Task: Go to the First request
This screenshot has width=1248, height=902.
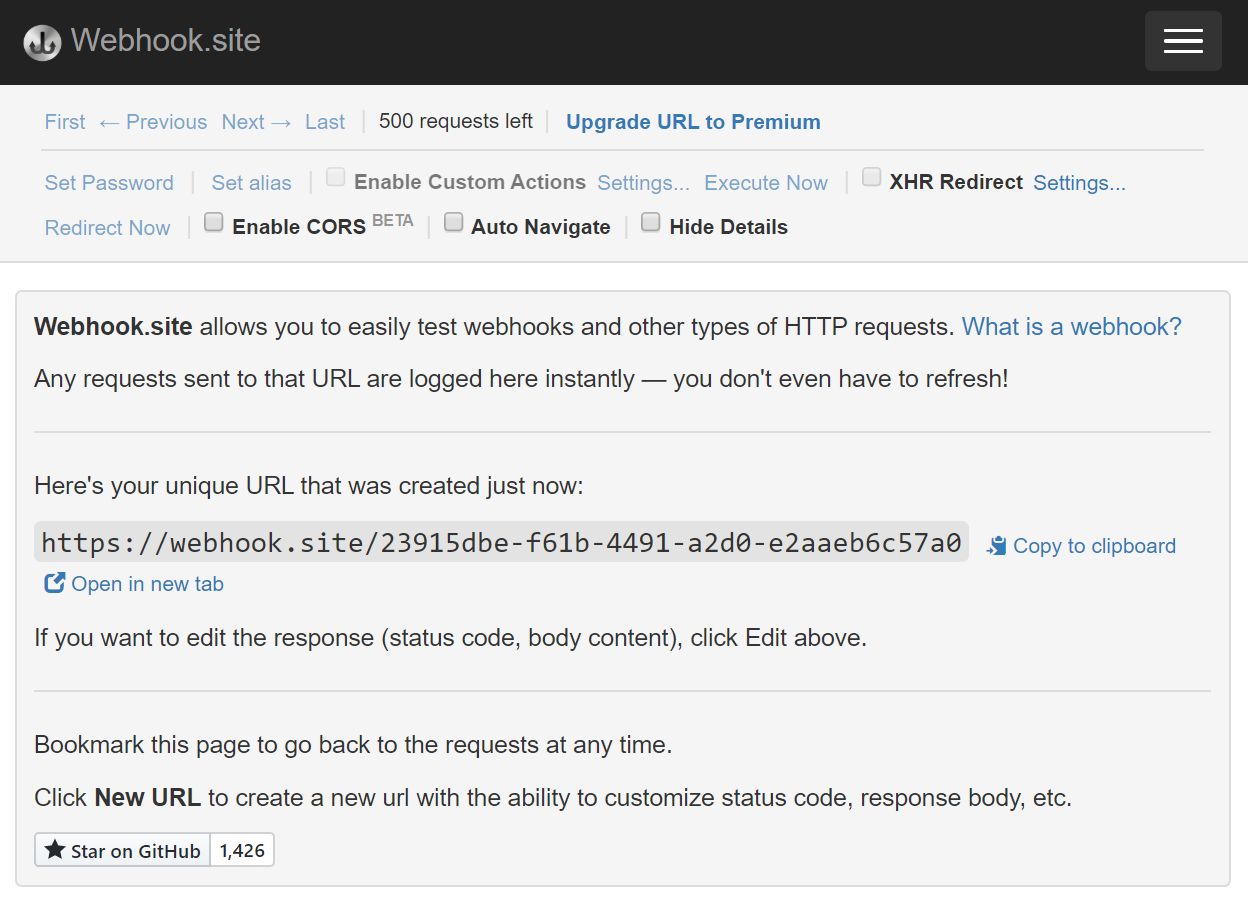Action: pos(65,122)
